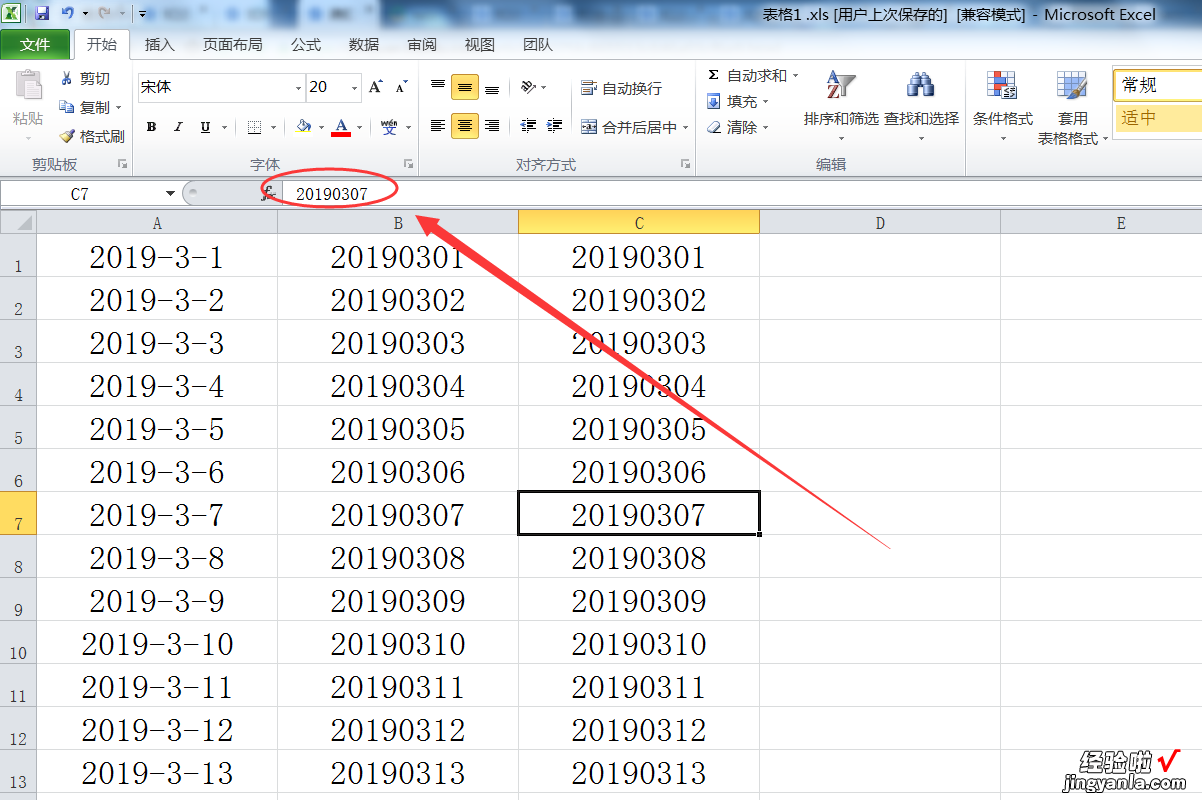Select the 适中 cell style
The height and width of the screenshot is (800, 1202).
click(x=1158, y=118)
